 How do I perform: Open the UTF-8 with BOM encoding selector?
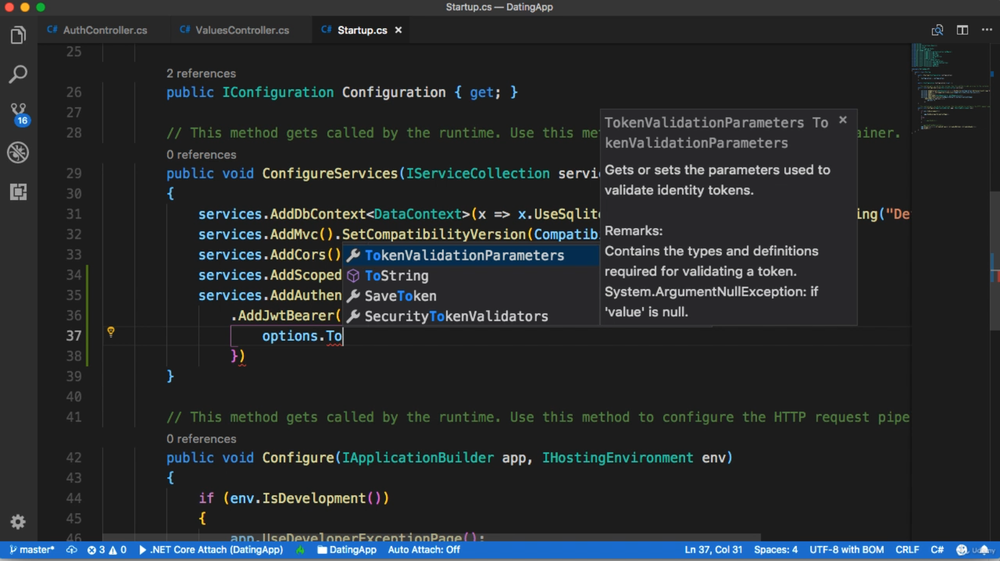click(846, 550)
